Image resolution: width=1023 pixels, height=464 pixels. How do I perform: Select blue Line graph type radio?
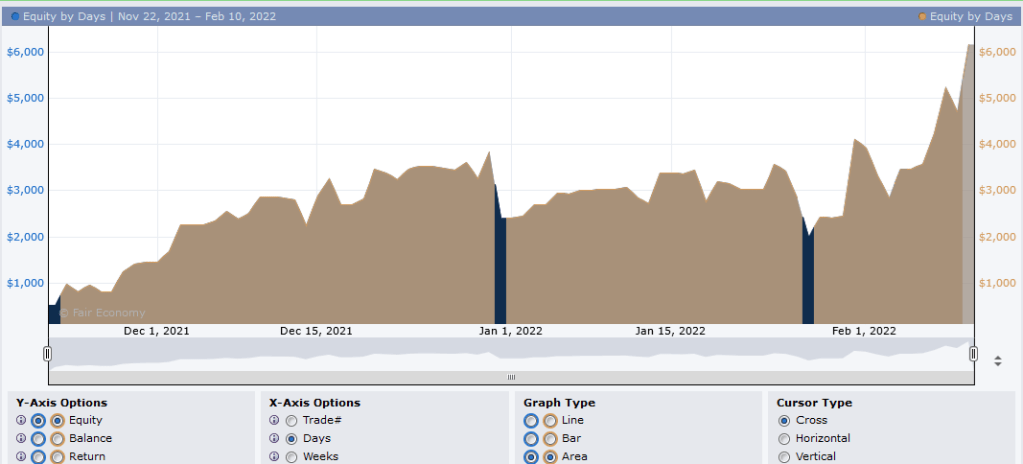531,421
